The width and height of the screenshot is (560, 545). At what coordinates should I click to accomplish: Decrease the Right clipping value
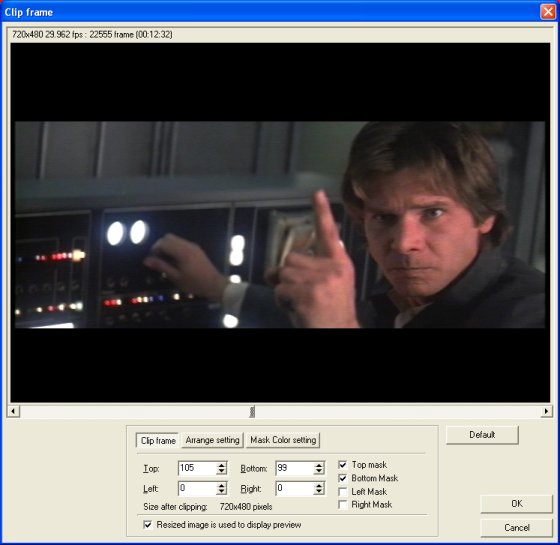pos(319,492)
